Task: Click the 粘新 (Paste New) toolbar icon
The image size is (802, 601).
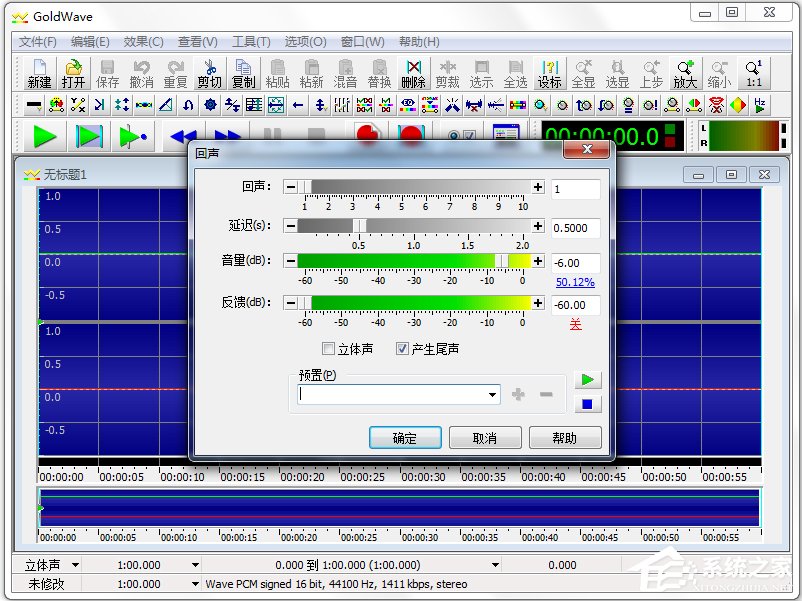Action: coord(311,74)
